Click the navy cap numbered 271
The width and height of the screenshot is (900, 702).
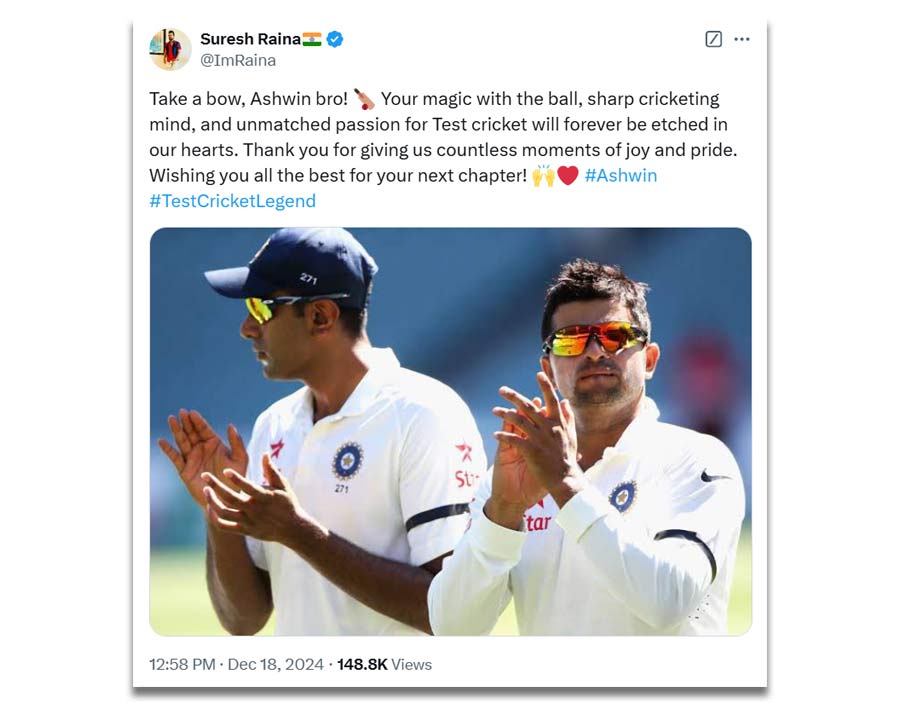pyautogui.click(x=293, y=266)
